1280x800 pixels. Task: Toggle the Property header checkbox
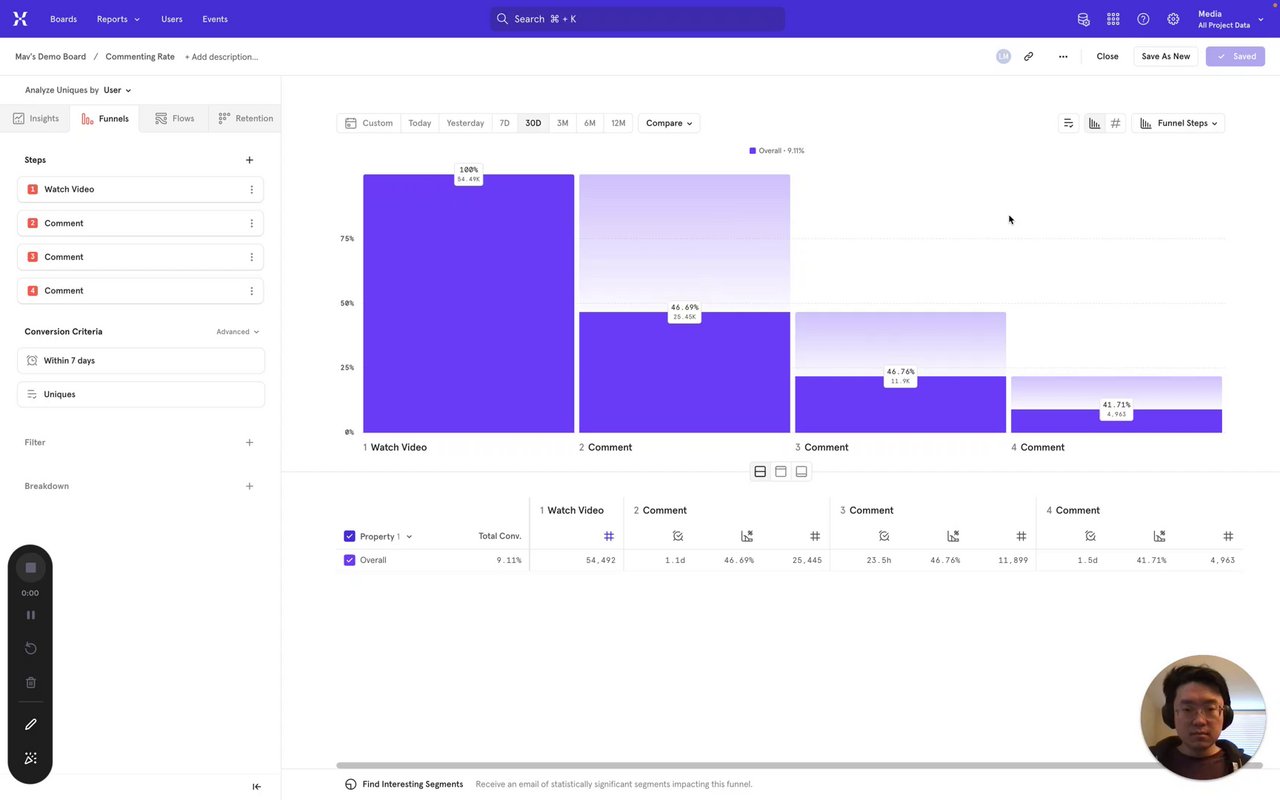(349, 536)
